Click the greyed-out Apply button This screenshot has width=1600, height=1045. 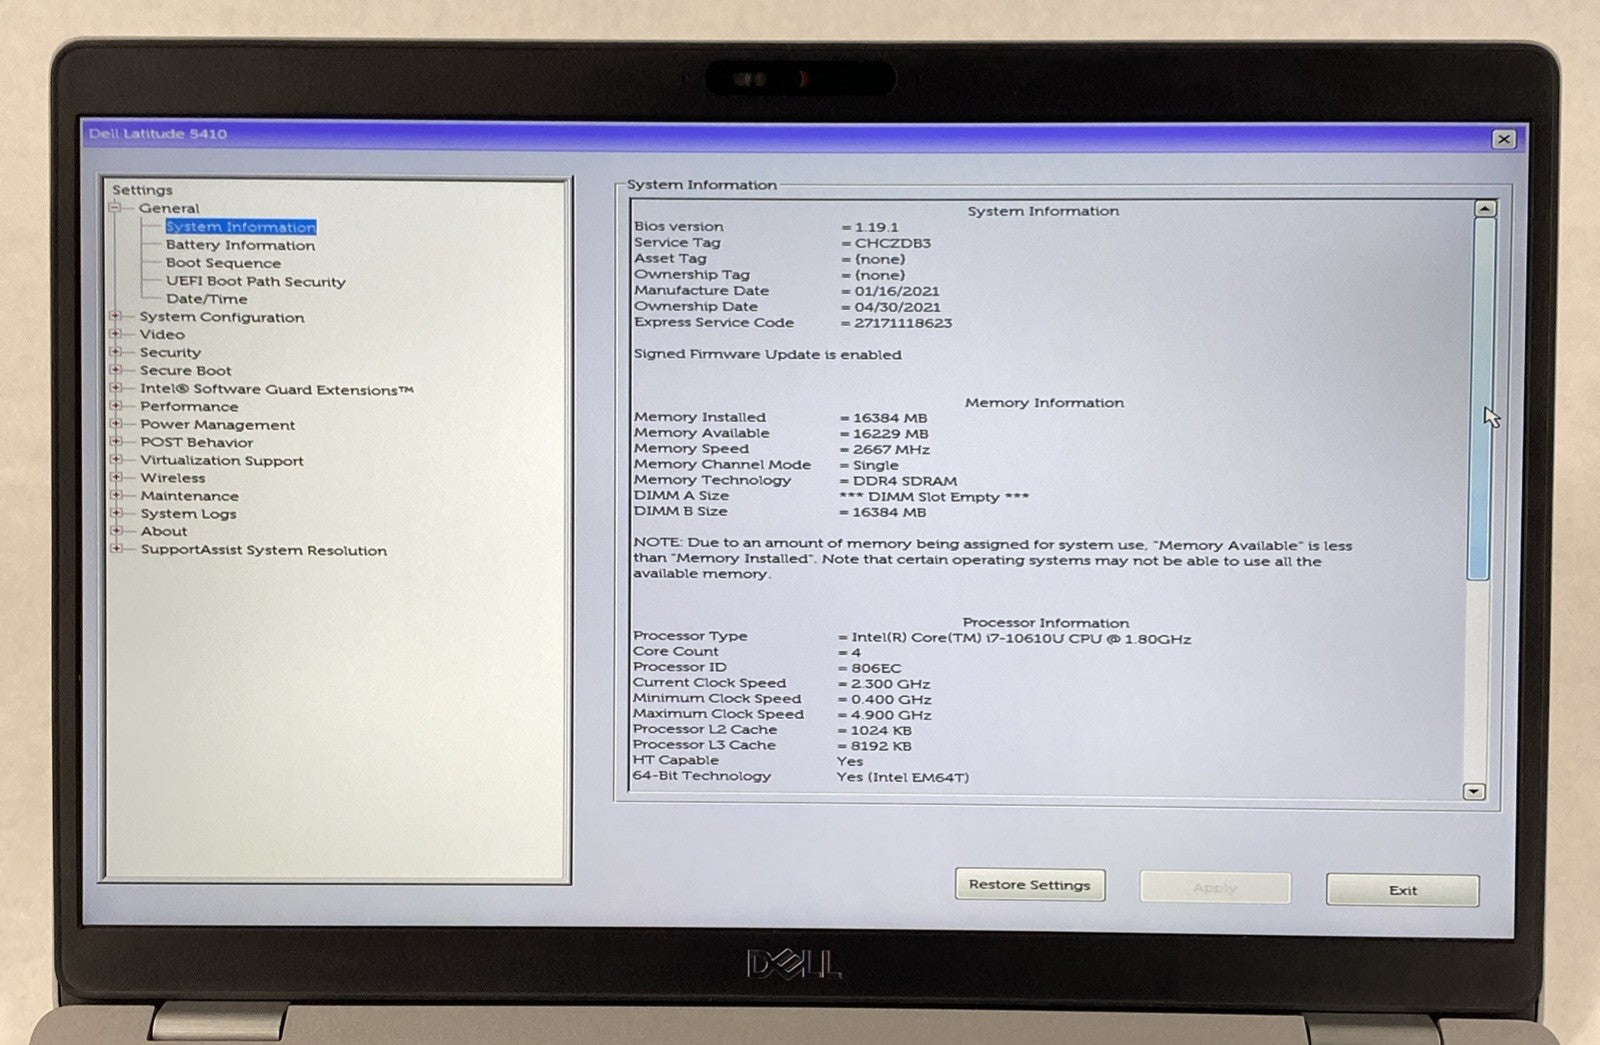coord(1215,888)
